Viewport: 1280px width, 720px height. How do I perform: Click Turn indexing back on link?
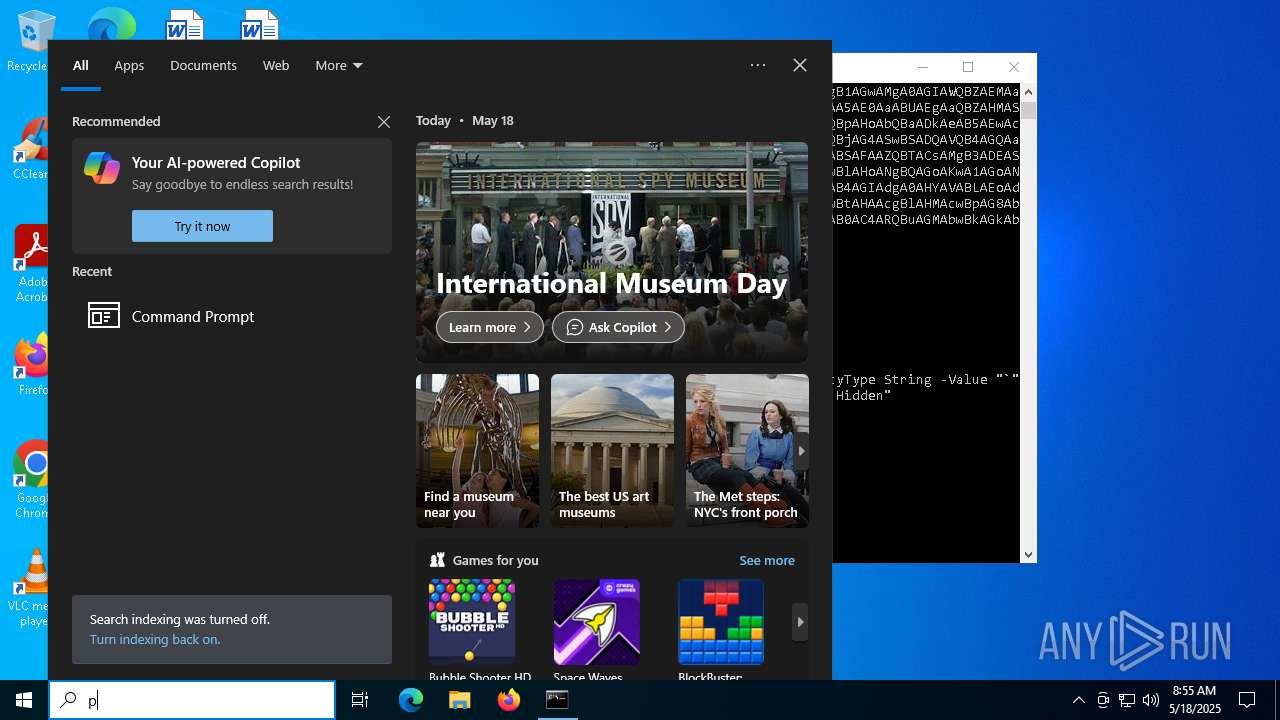point(155,639)
